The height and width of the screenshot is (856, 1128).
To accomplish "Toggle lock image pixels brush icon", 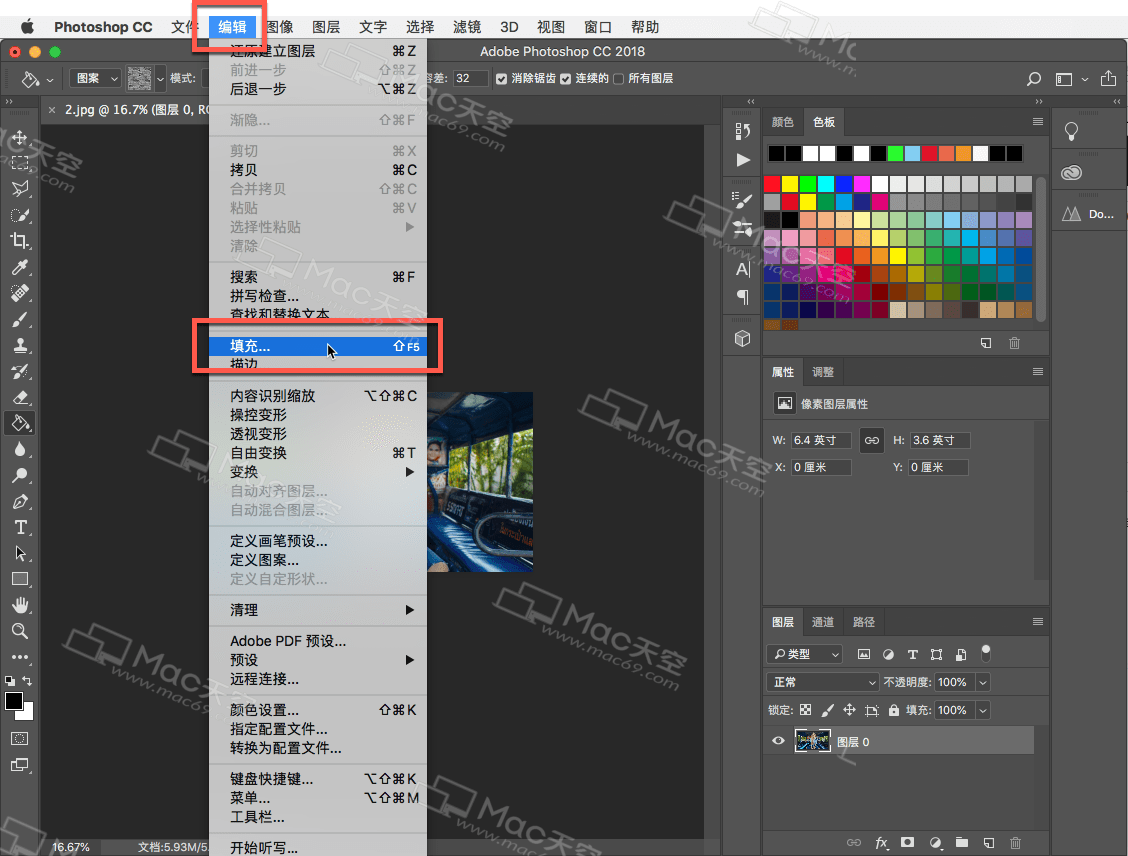I will [x=827, y=710].
